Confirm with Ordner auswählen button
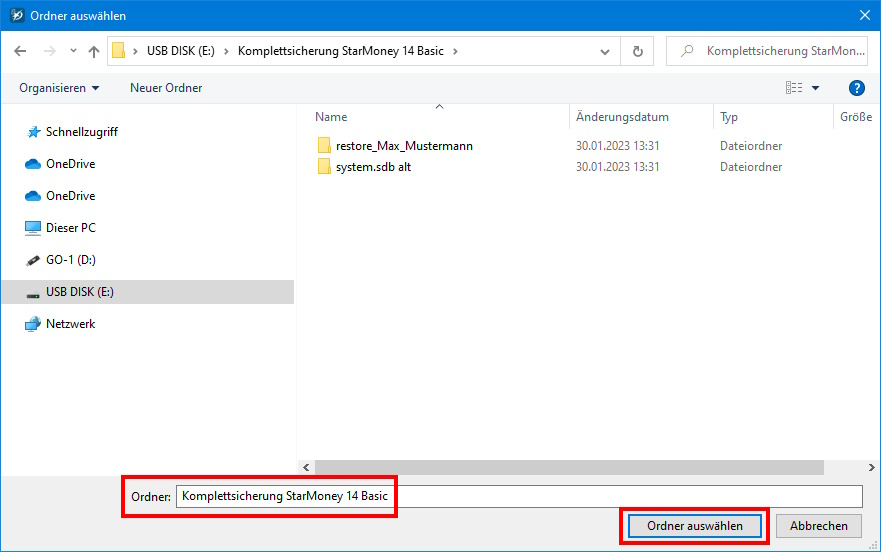Screen dimensions: 881x552 pyautogui.click(x=694, y=526)
